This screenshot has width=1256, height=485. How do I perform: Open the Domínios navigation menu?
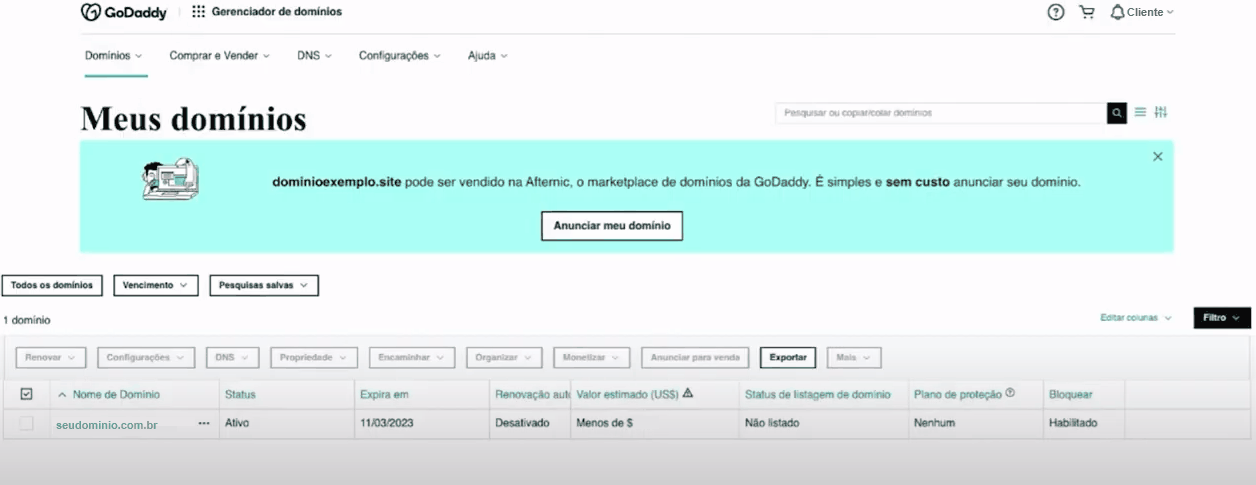point(114,56)
